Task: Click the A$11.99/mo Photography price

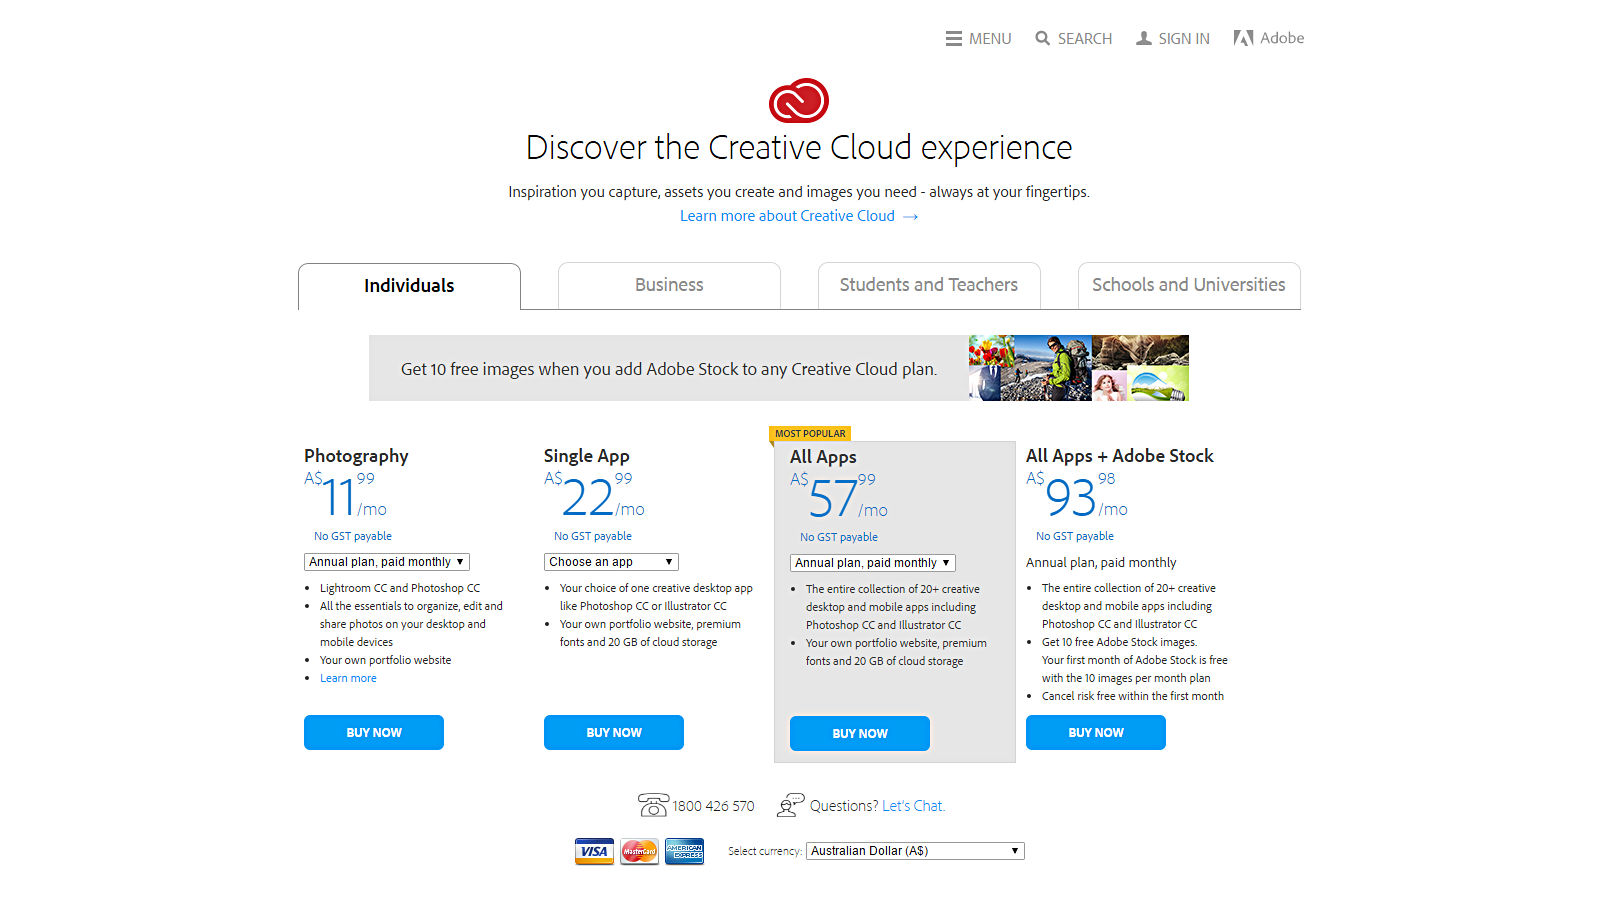Action: pos(345,495)
